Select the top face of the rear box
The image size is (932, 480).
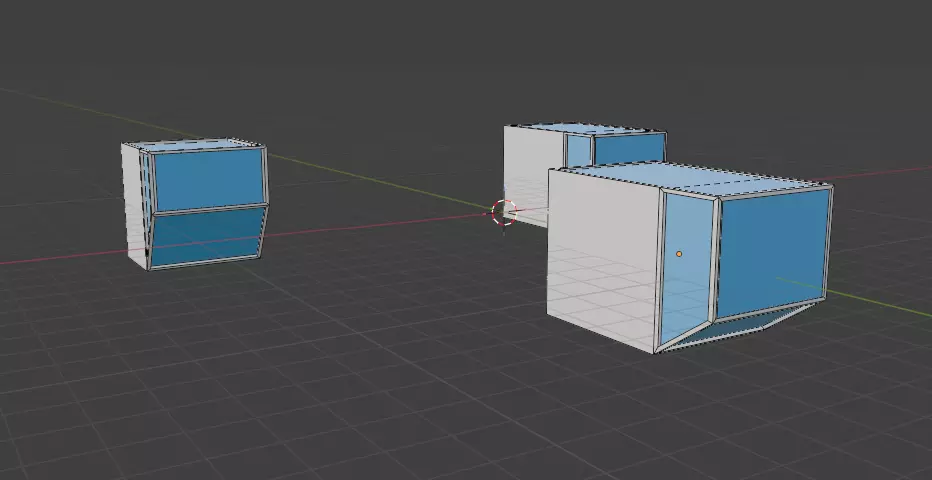[x=585, y=129]
